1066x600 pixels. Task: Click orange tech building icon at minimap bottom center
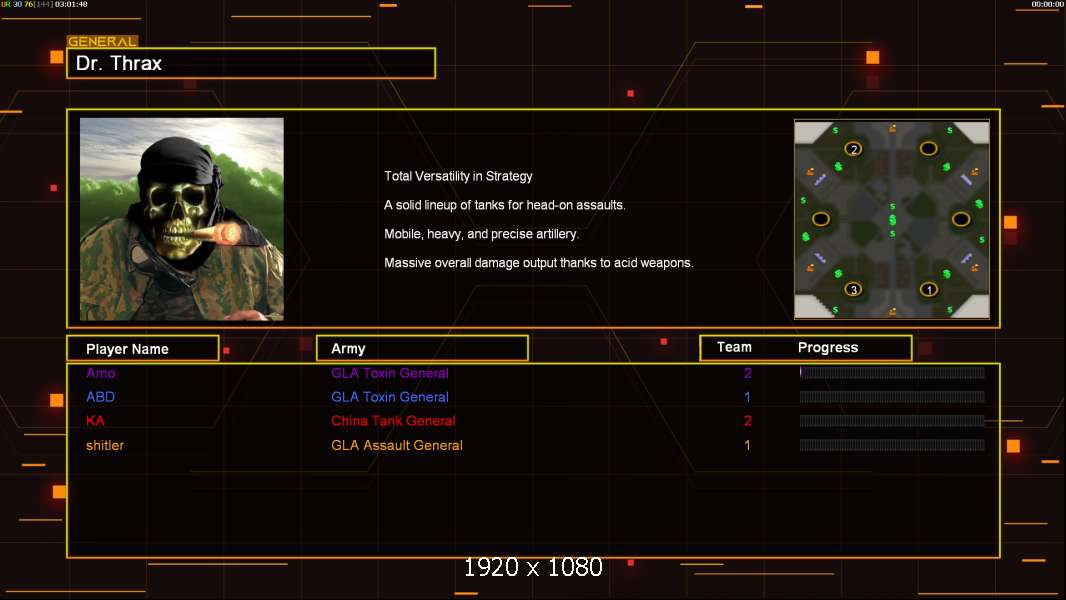(x=892, y=311)
